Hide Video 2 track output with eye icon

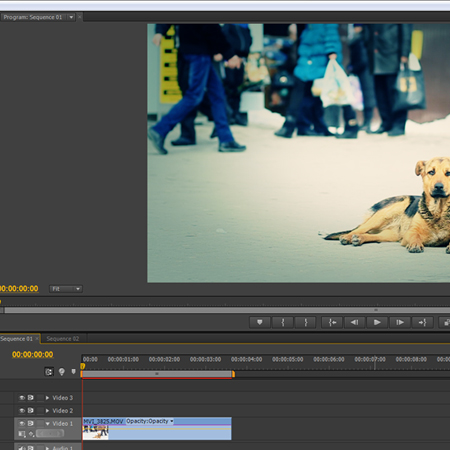tap(22, 410)
